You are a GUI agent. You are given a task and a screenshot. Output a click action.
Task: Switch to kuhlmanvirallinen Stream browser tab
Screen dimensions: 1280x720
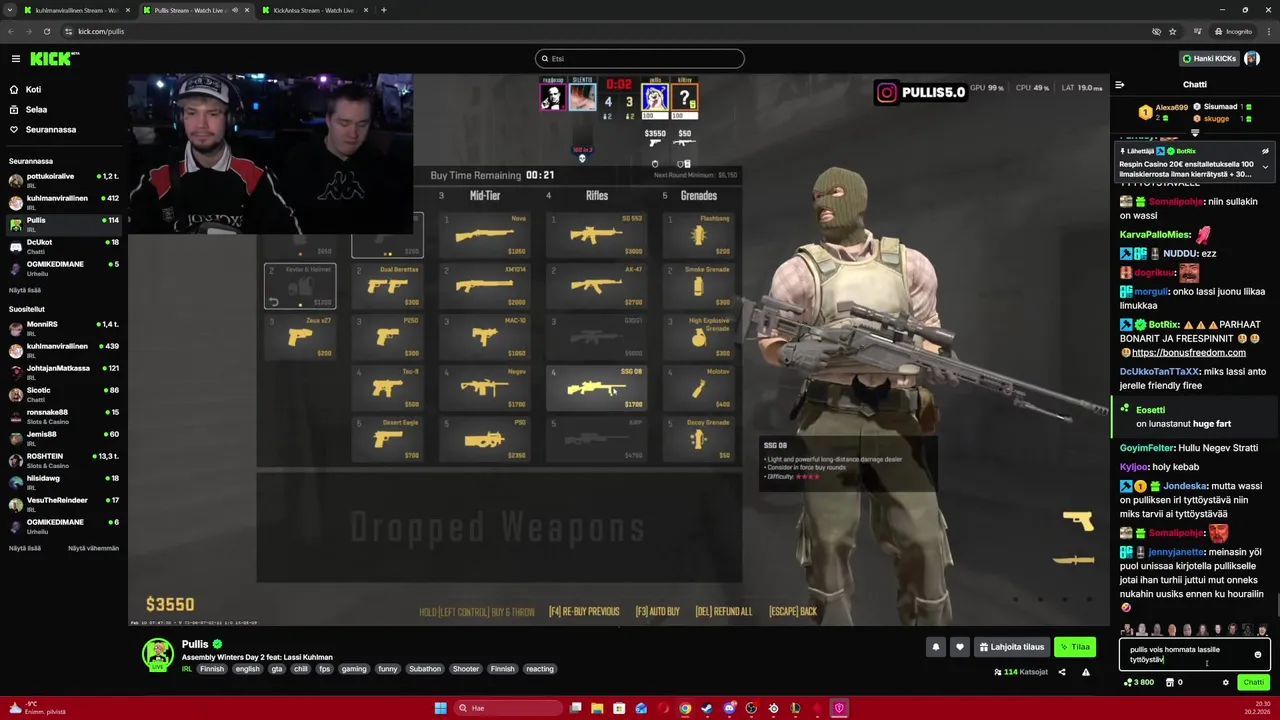[77, 10]
